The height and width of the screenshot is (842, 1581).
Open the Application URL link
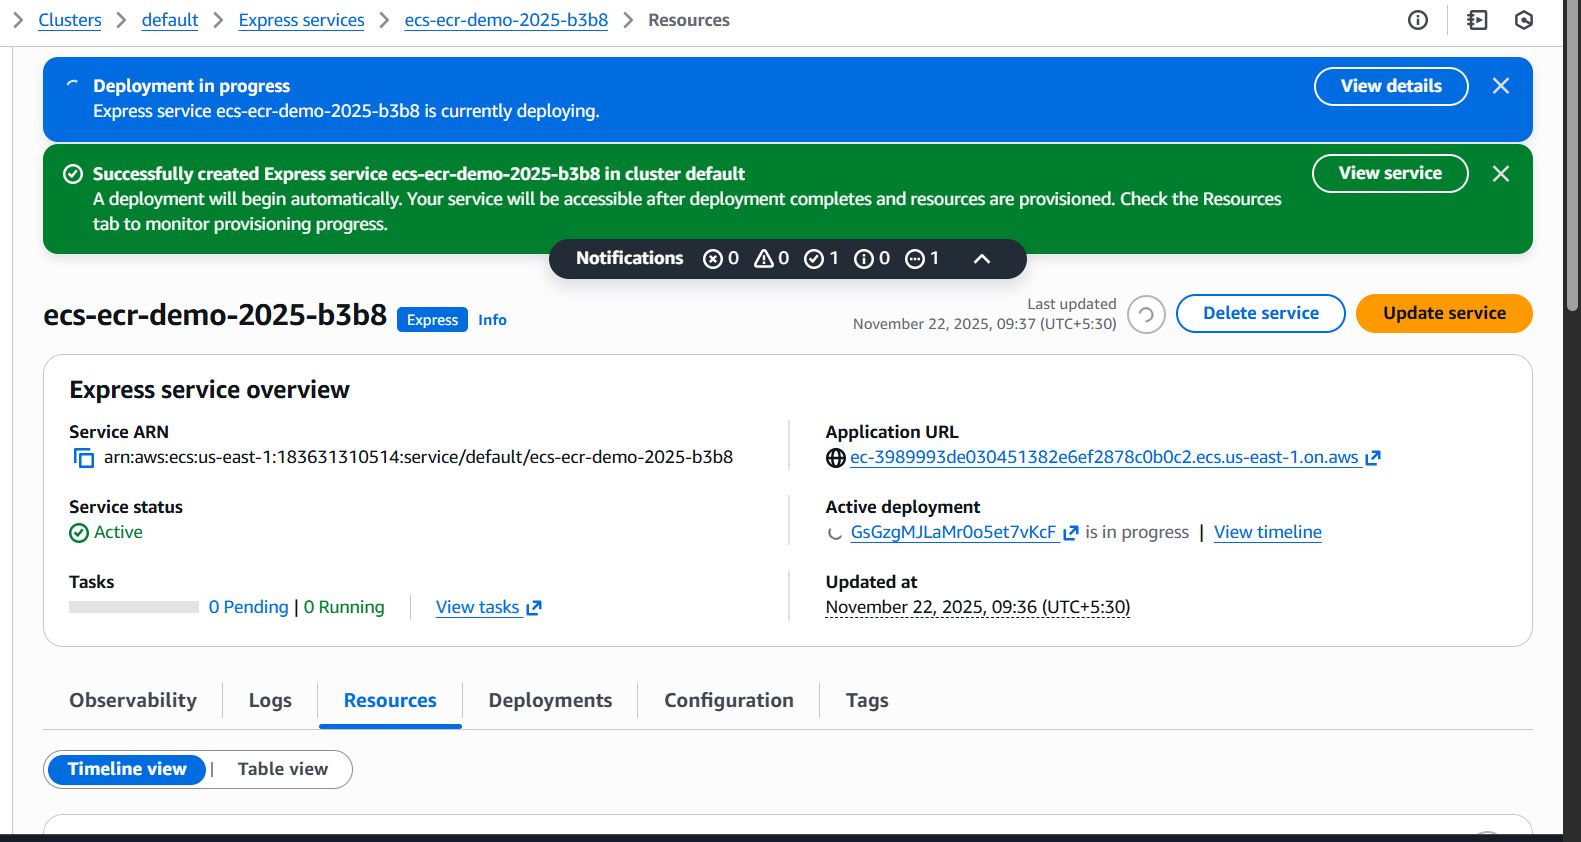1104,457
